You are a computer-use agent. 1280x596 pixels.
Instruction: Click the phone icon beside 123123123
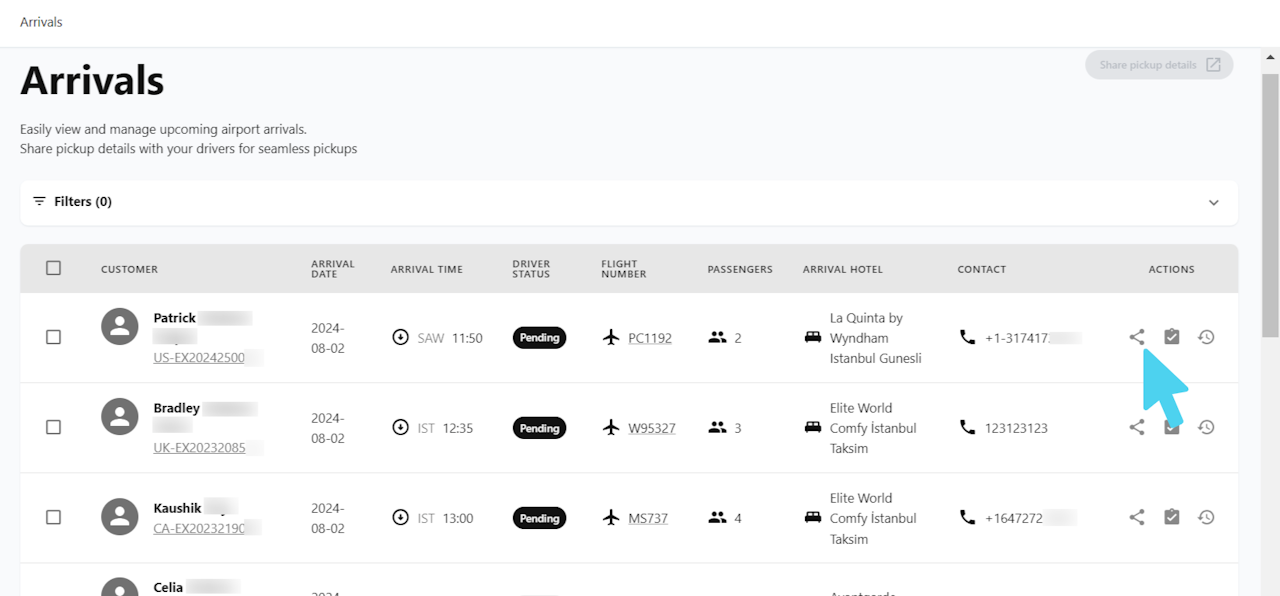[x=967, y=427]
